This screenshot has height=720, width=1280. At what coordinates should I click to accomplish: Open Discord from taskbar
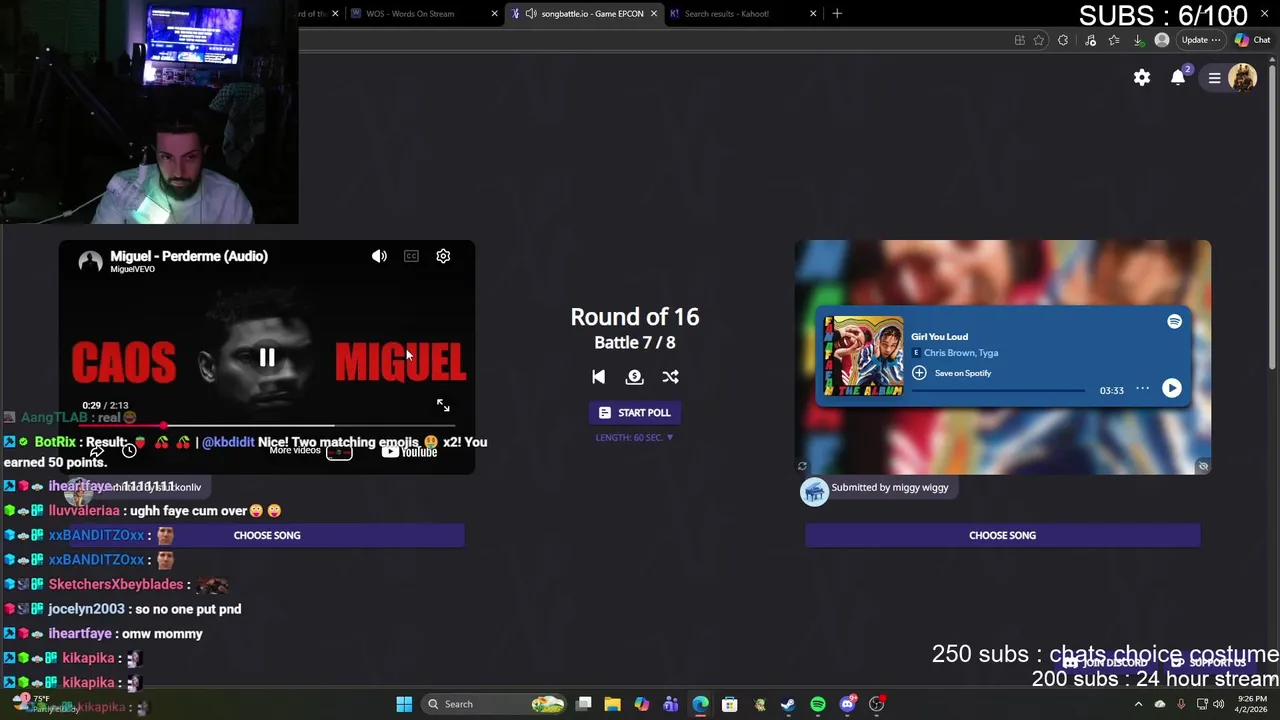coord(848,704)
